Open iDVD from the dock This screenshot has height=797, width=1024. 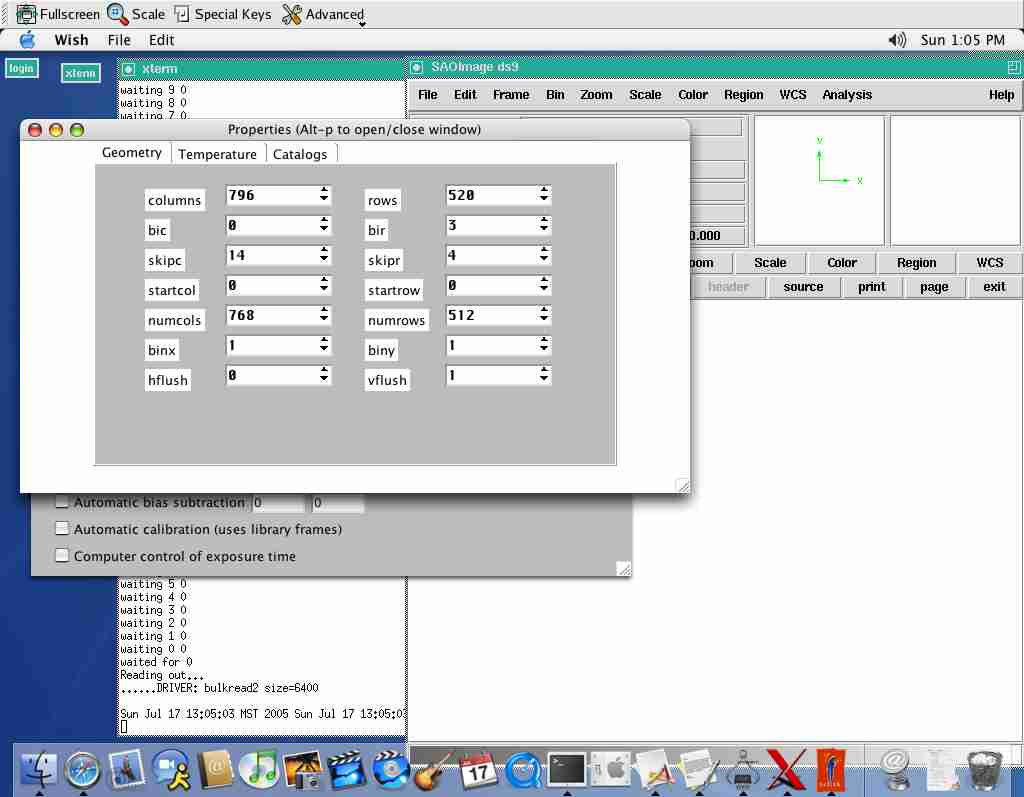pyautogui.click(x=391, y=769)
